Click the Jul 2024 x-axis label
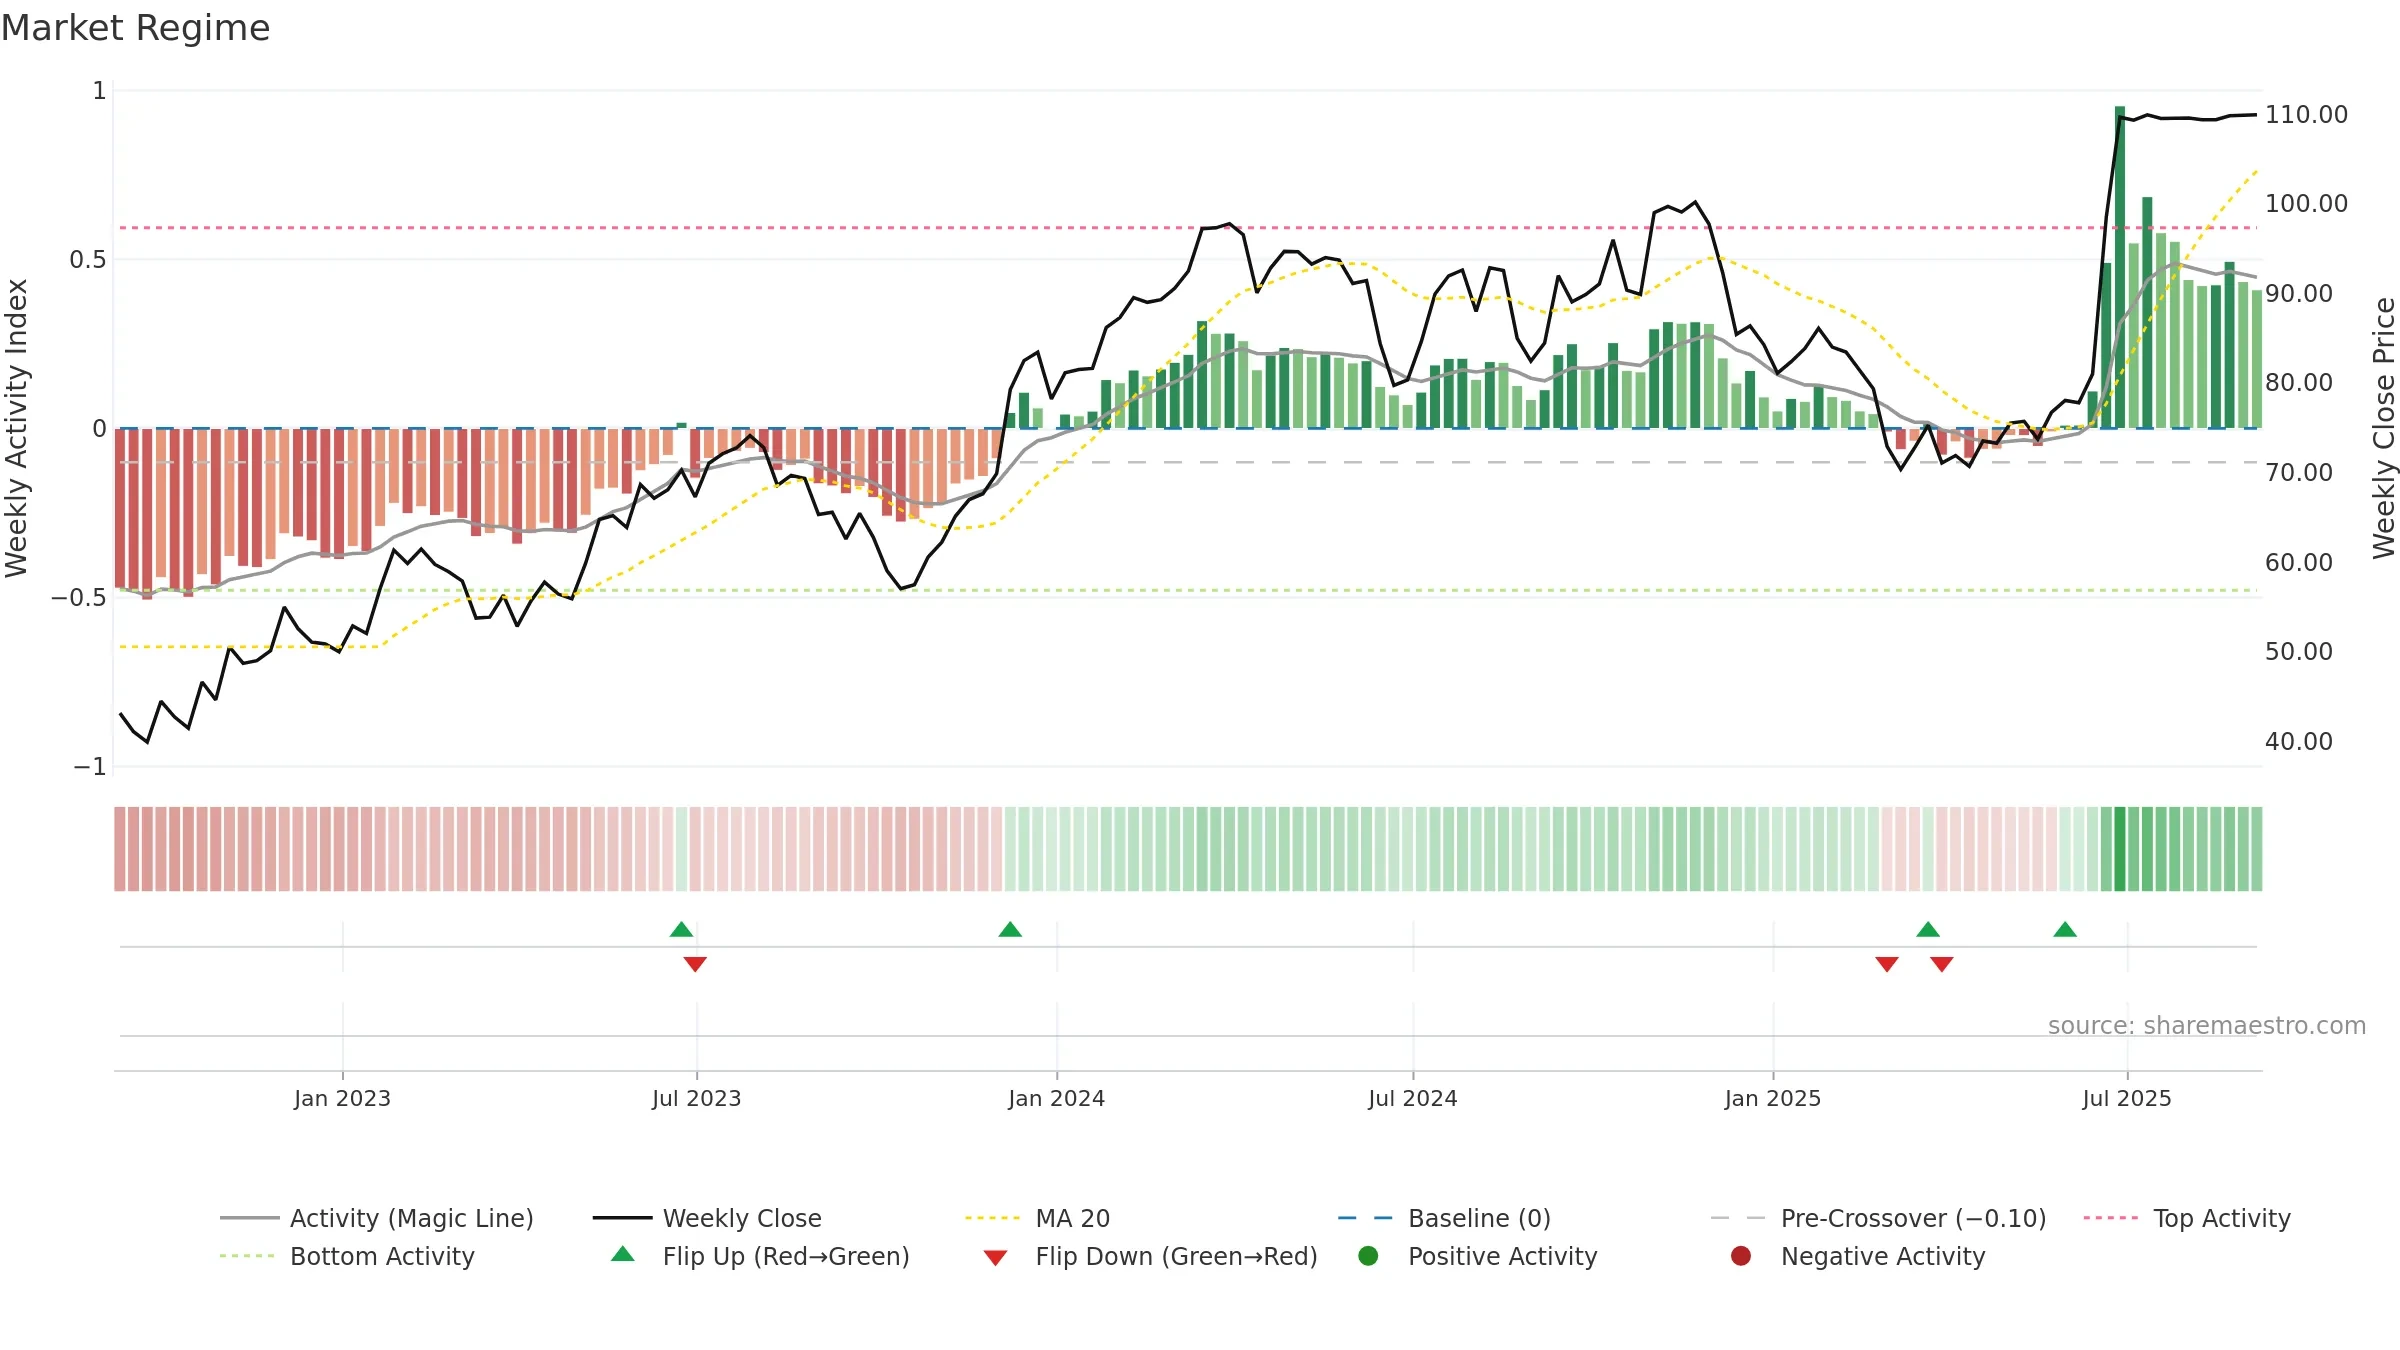Image resolution: width=2400 pixels, height=1350 pixels. point(1412,1098)
